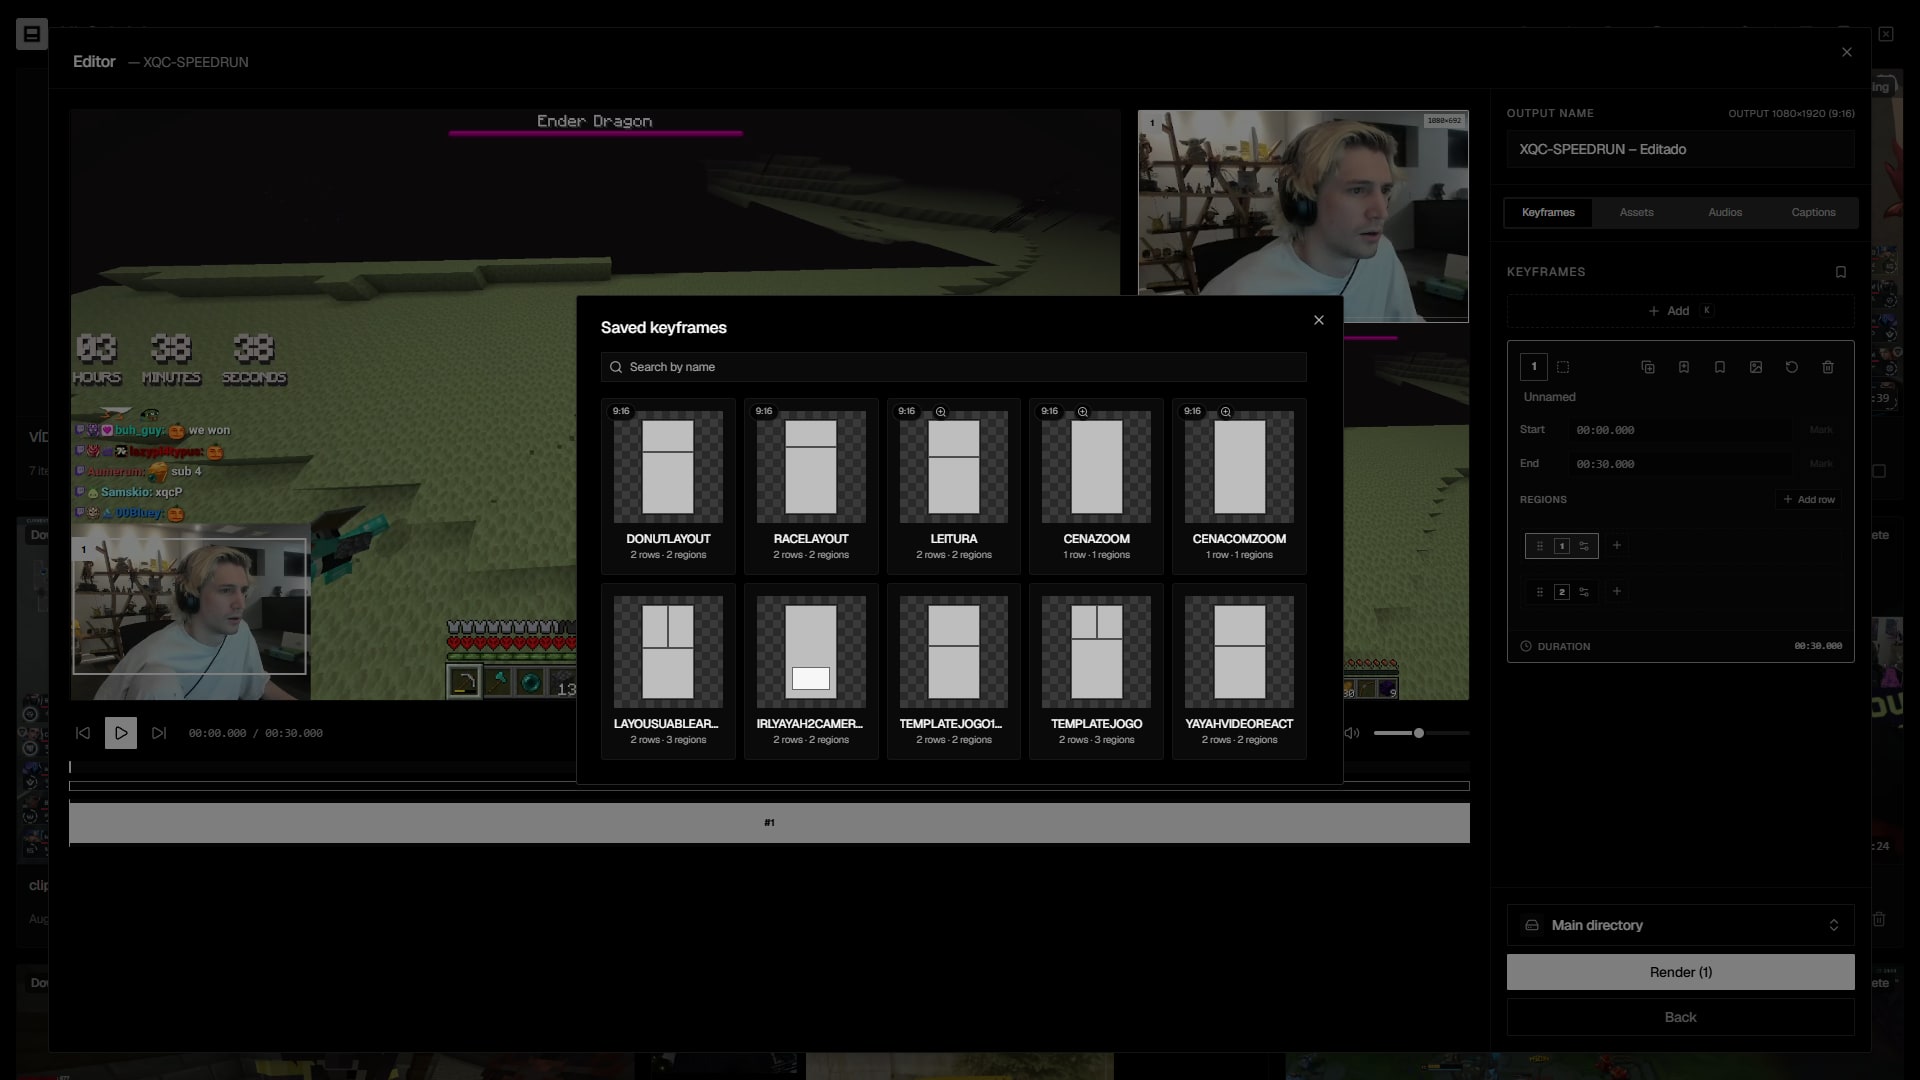Click the zoom magnifier icon on CENAZOOM
Image resolution: width=1920 pixels, height=1080 pixels.
click(x=1083, y=412)
